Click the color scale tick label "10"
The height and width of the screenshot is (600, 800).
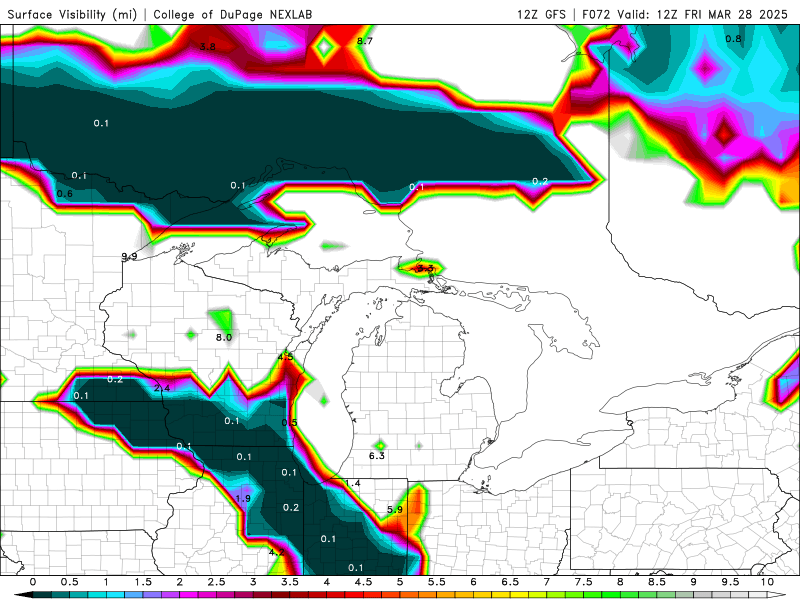767,582
